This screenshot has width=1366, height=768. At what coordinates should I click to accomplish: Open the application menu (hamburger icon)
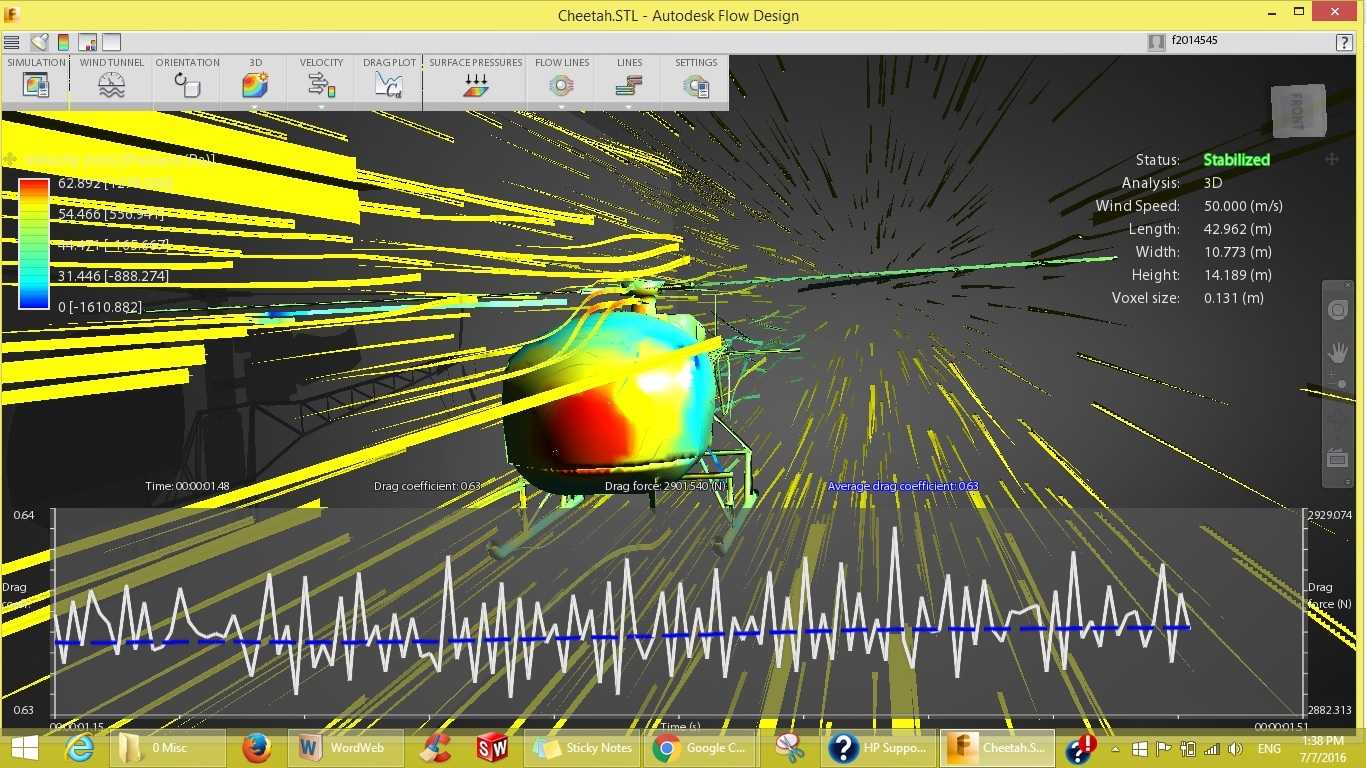click(12, 42)
